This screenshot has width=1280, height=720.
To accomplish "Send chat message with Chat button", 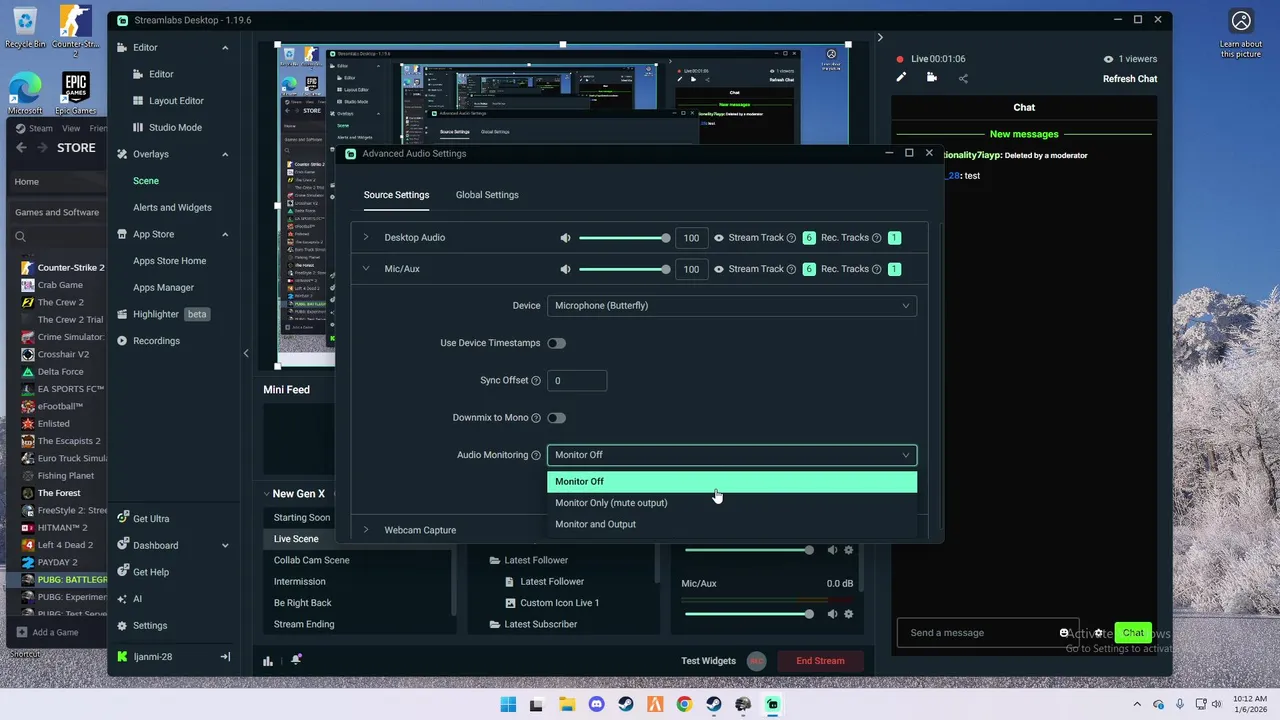I will [1133, 633].
